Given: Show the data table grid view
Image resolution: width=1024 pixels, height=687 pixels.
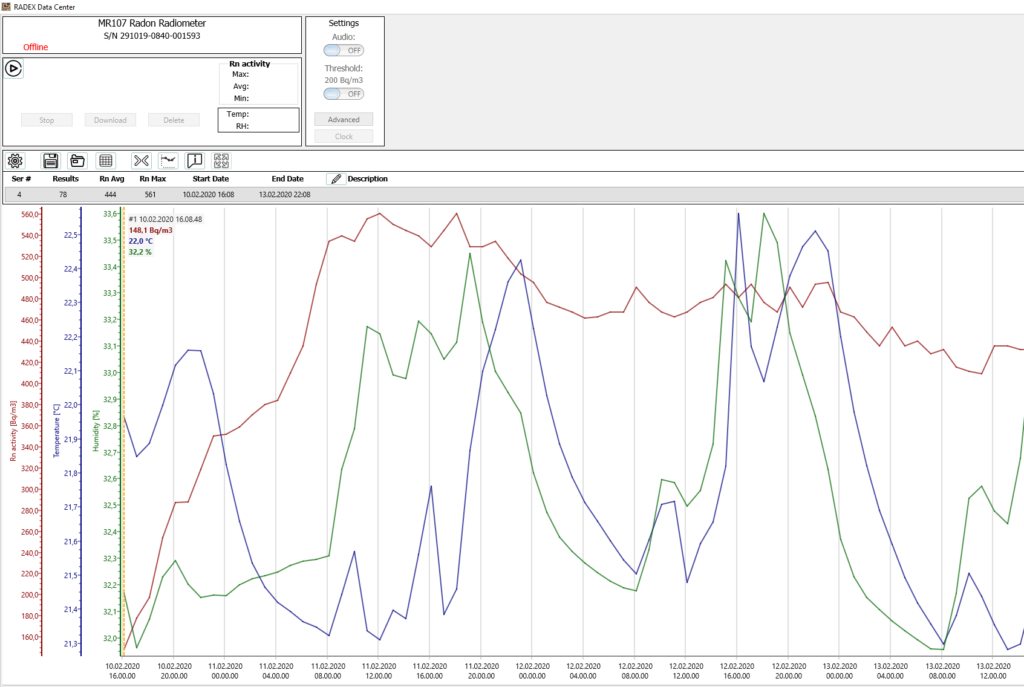Looking at the screenshot, I should (105, 160).
